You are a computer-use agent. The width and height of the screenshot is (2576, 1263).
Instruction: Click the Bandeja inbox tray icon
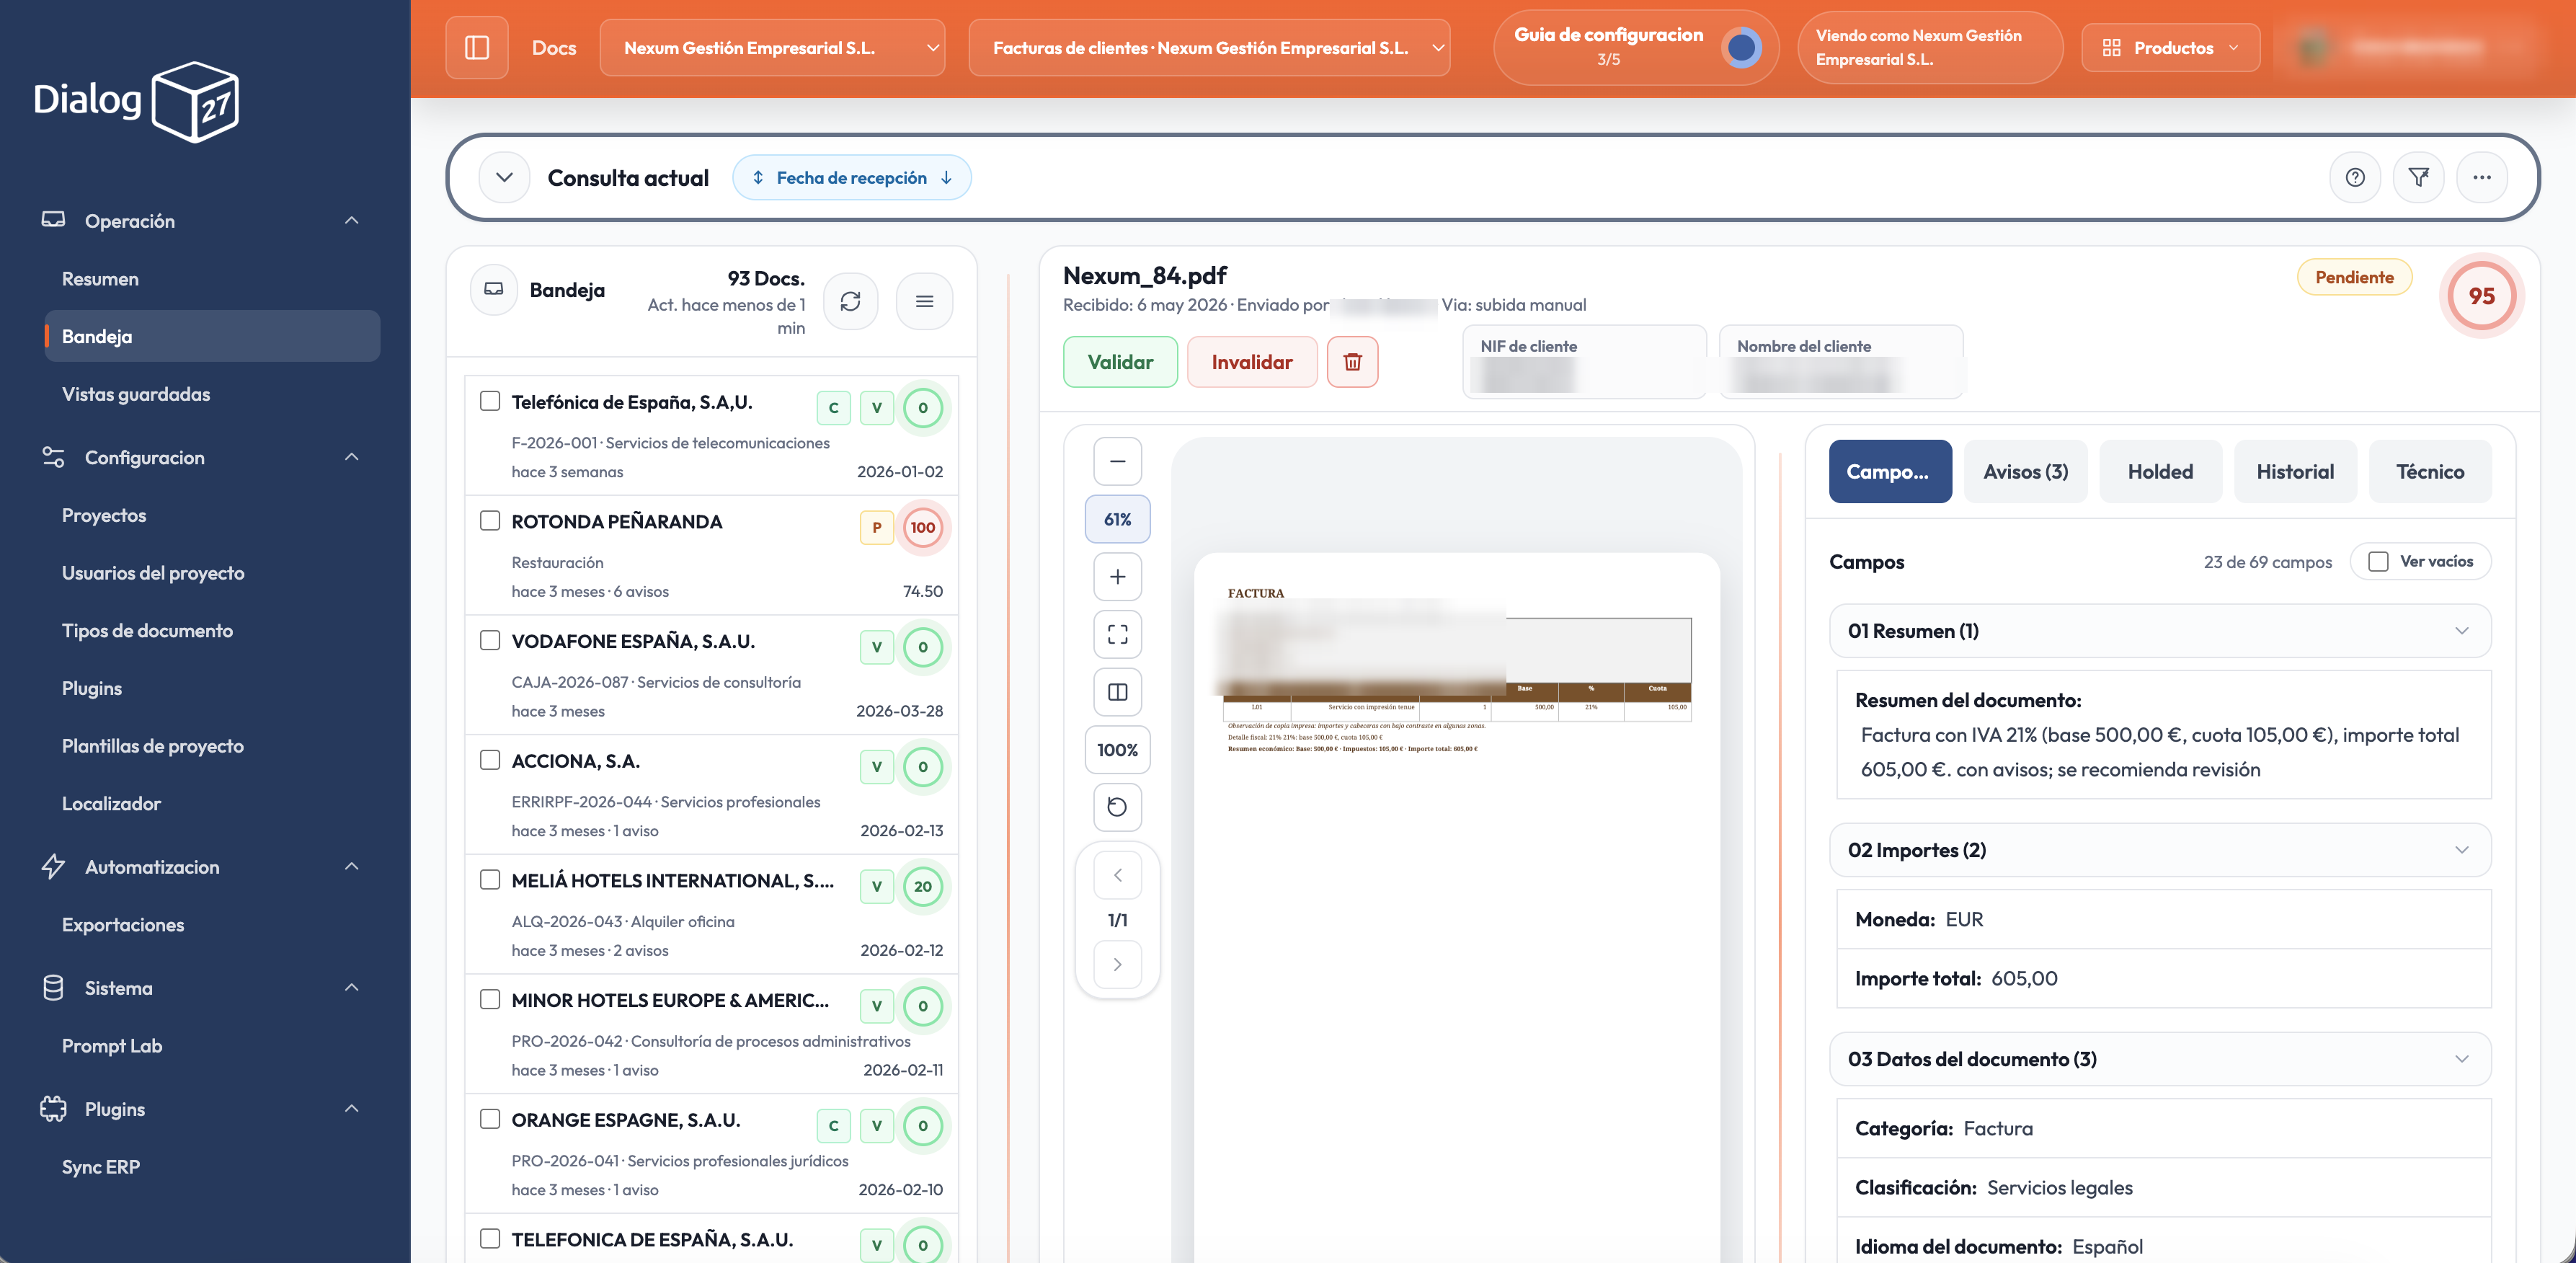pos(494,289)
